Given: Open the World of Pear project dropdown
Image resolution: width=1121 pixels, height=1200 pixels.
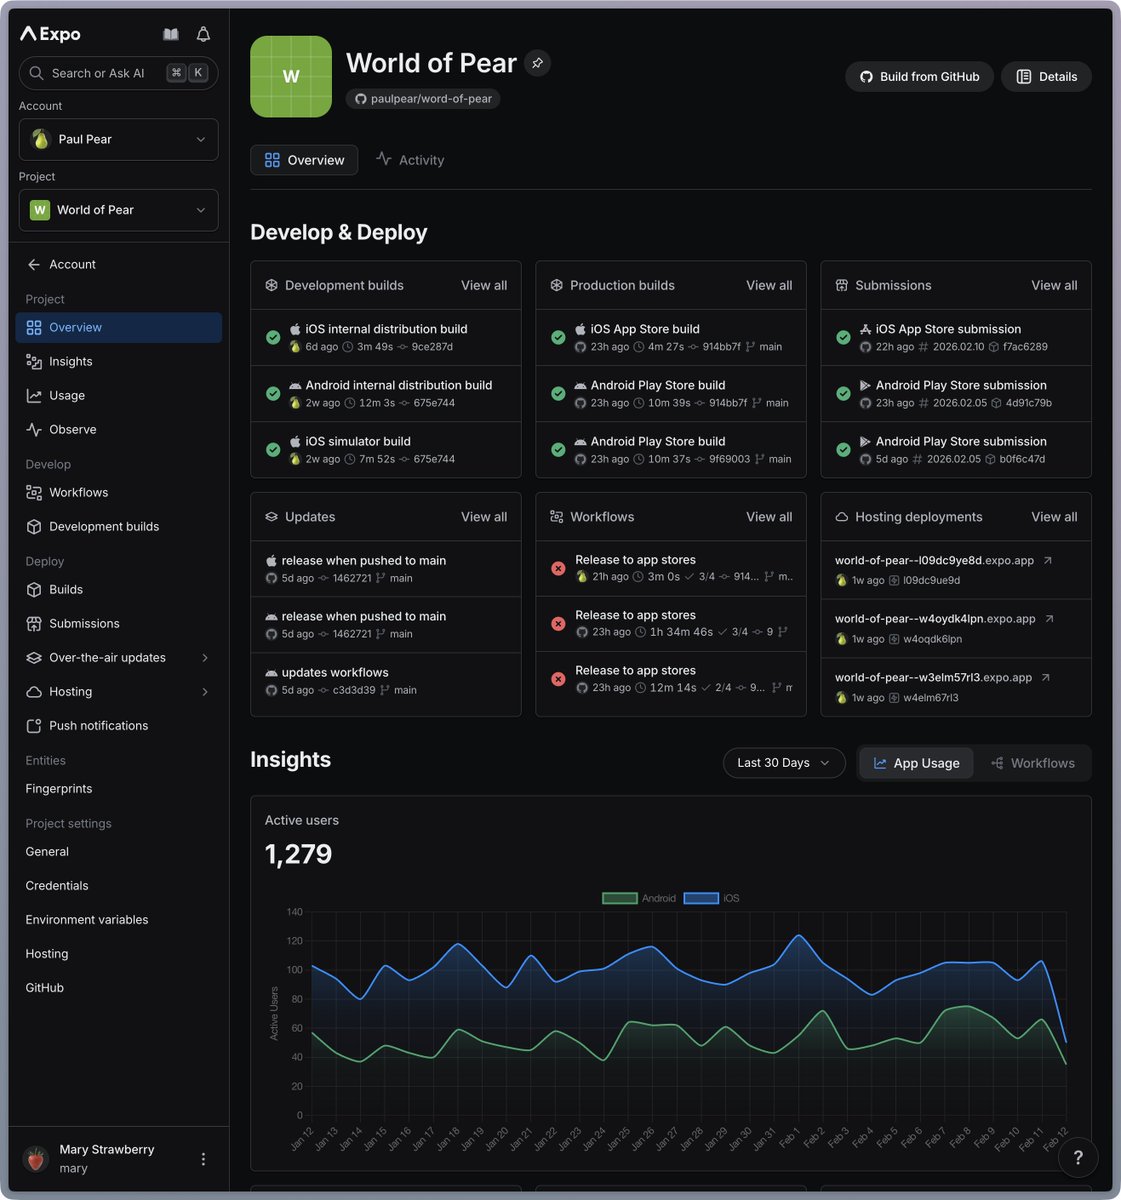Looking at the screenshot, I should 118,210.
